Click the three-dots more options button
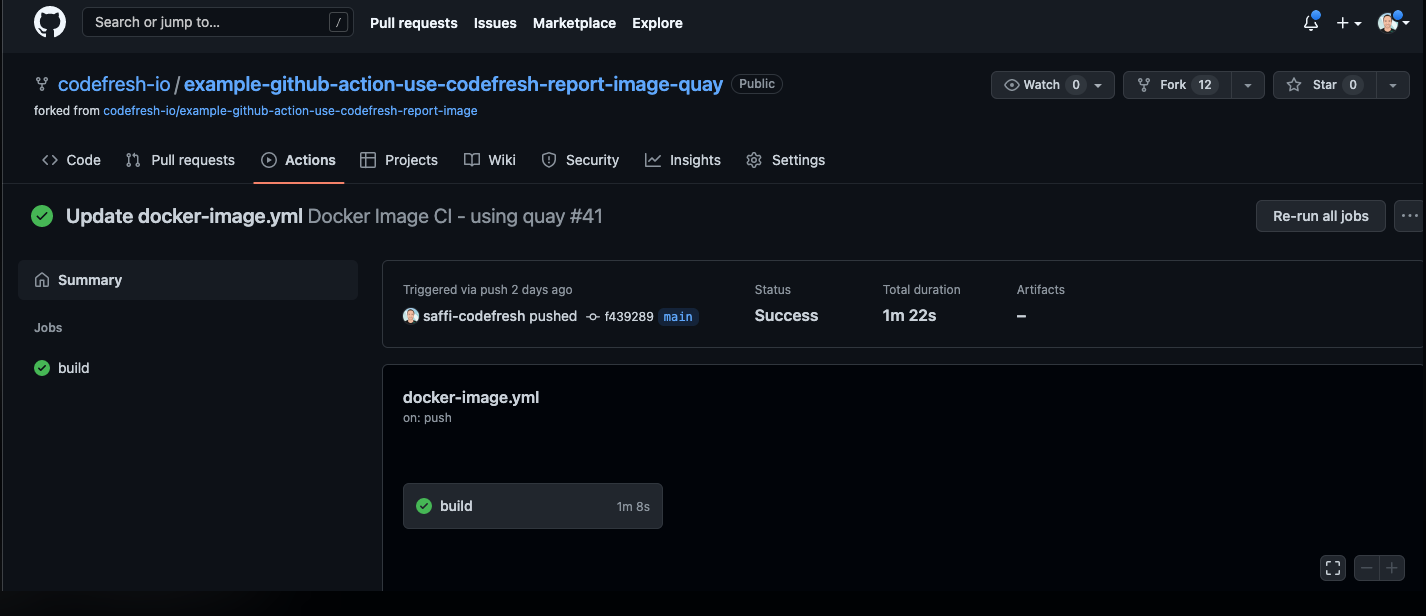This screenshot has height=616, width=1426. 1409,215
